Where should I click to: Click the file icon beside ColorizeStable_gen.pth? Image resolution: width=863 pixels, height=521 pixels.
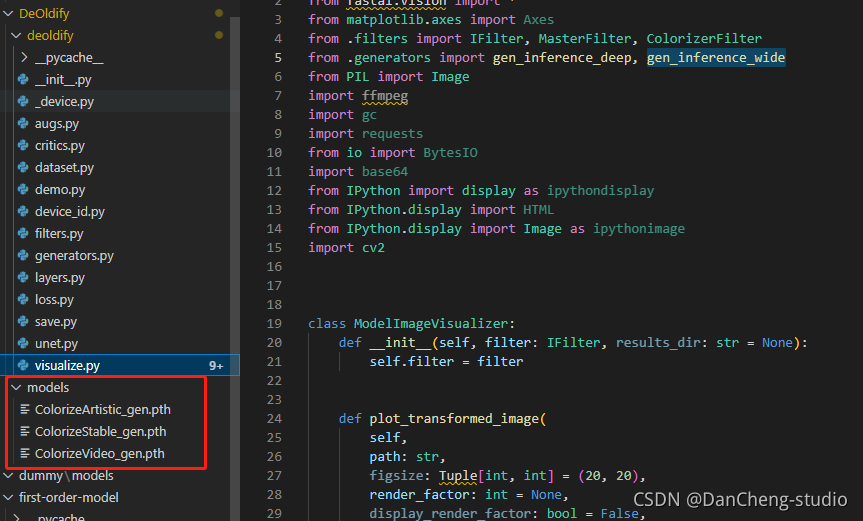(25, 431)
